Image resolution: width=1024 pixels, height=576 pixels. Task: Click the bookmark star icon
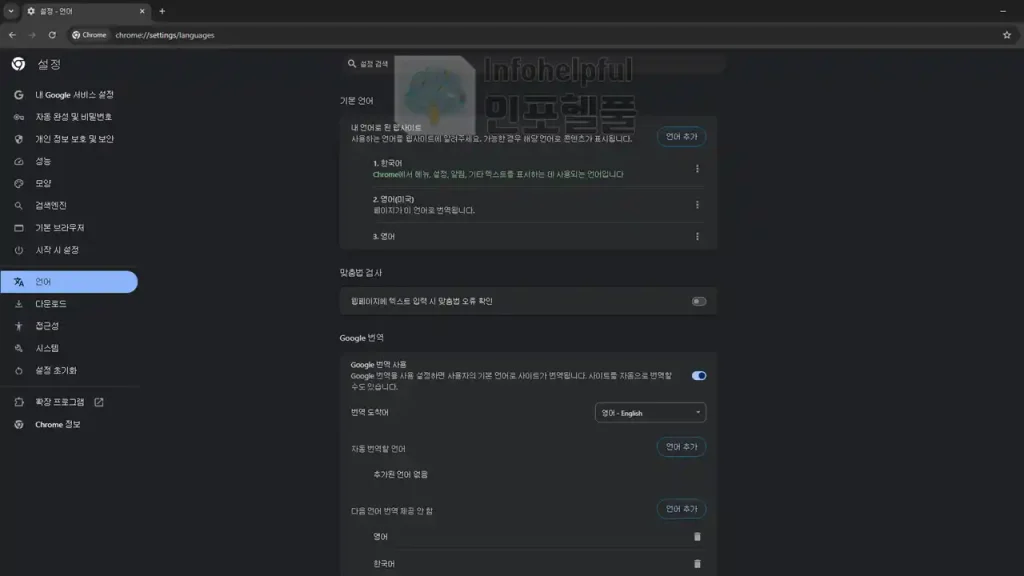tap(1006, 35)
